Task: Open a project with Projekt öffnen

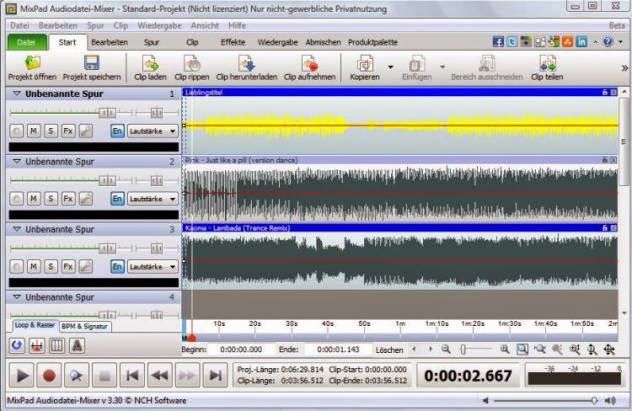Action: (32, 68)
